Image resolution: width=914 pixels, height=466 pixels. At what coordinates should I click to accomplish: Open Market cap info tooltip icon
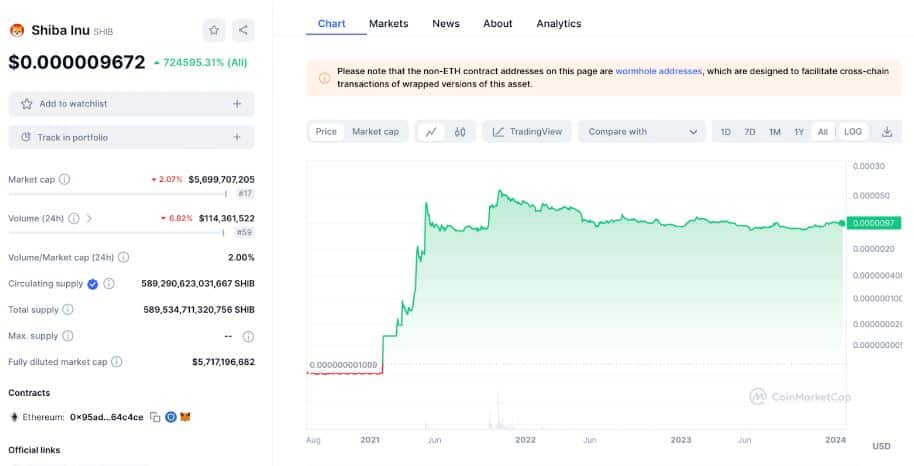coord(64,180)
